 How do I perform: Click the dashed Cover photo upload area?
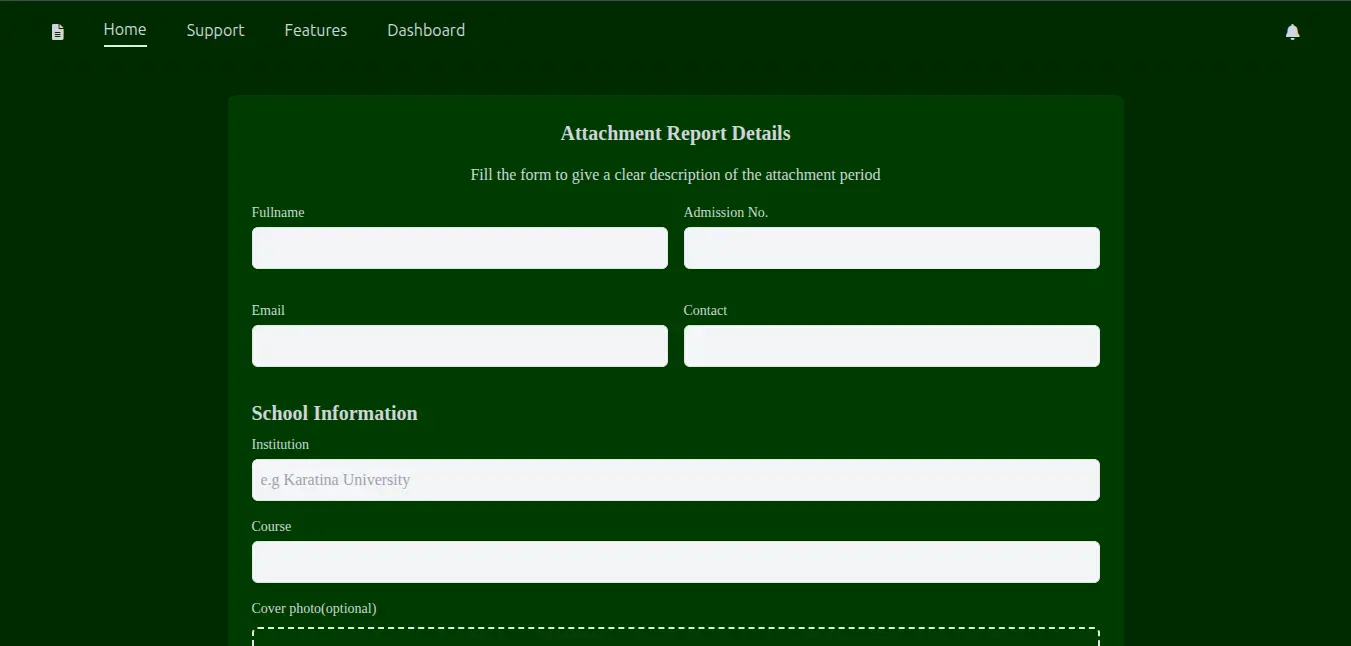[x=675, y=636]
